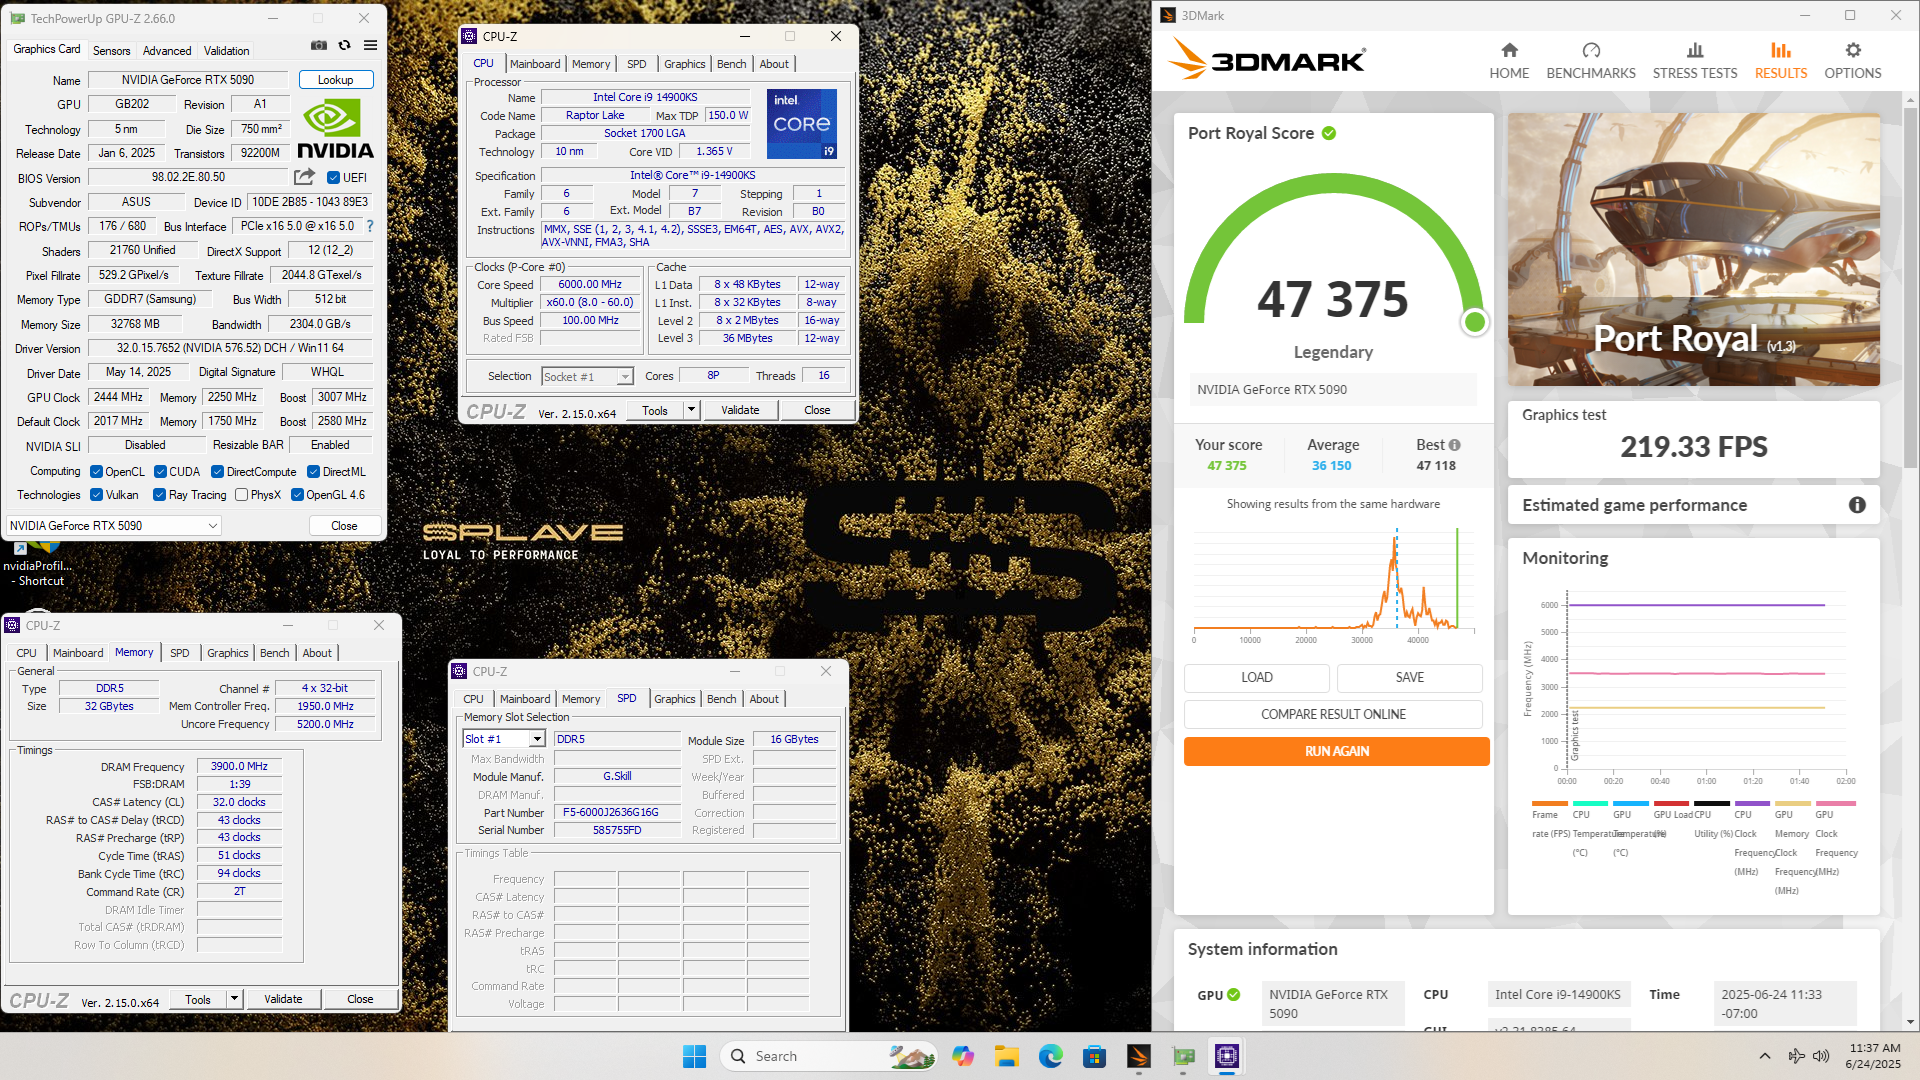Viewport: 1920px width, 1080px height.
Task: Toggle the UEFI checkbox in GPU-Z
Action: click(333, 177)
